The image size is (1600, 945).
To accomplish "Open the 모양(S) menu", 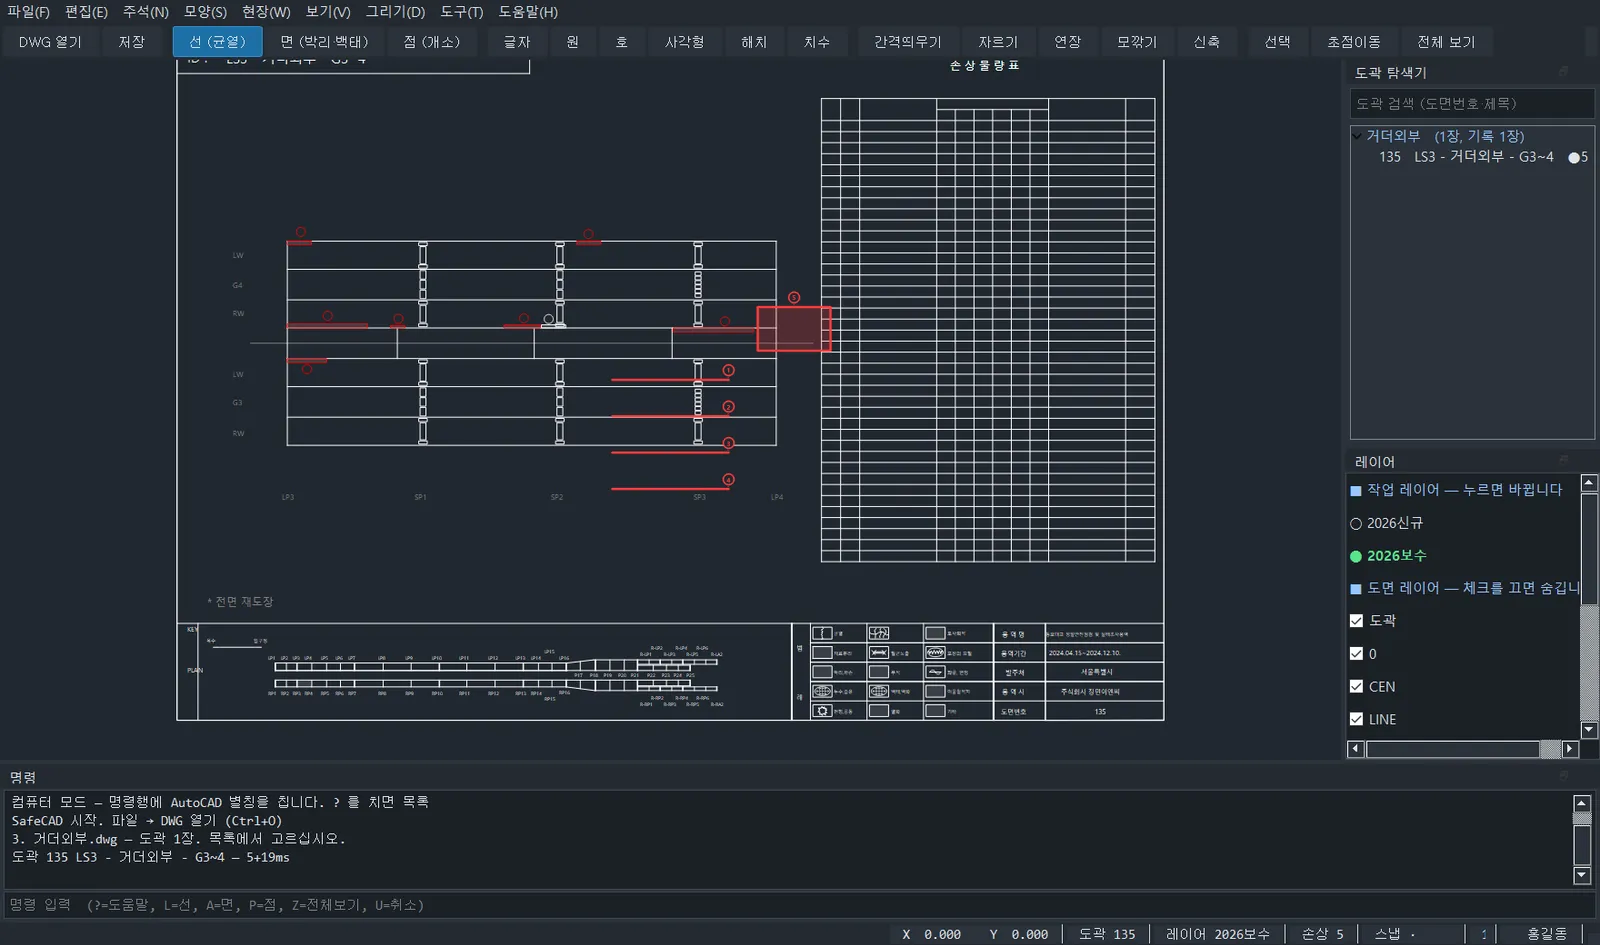I will coord(205,12).
